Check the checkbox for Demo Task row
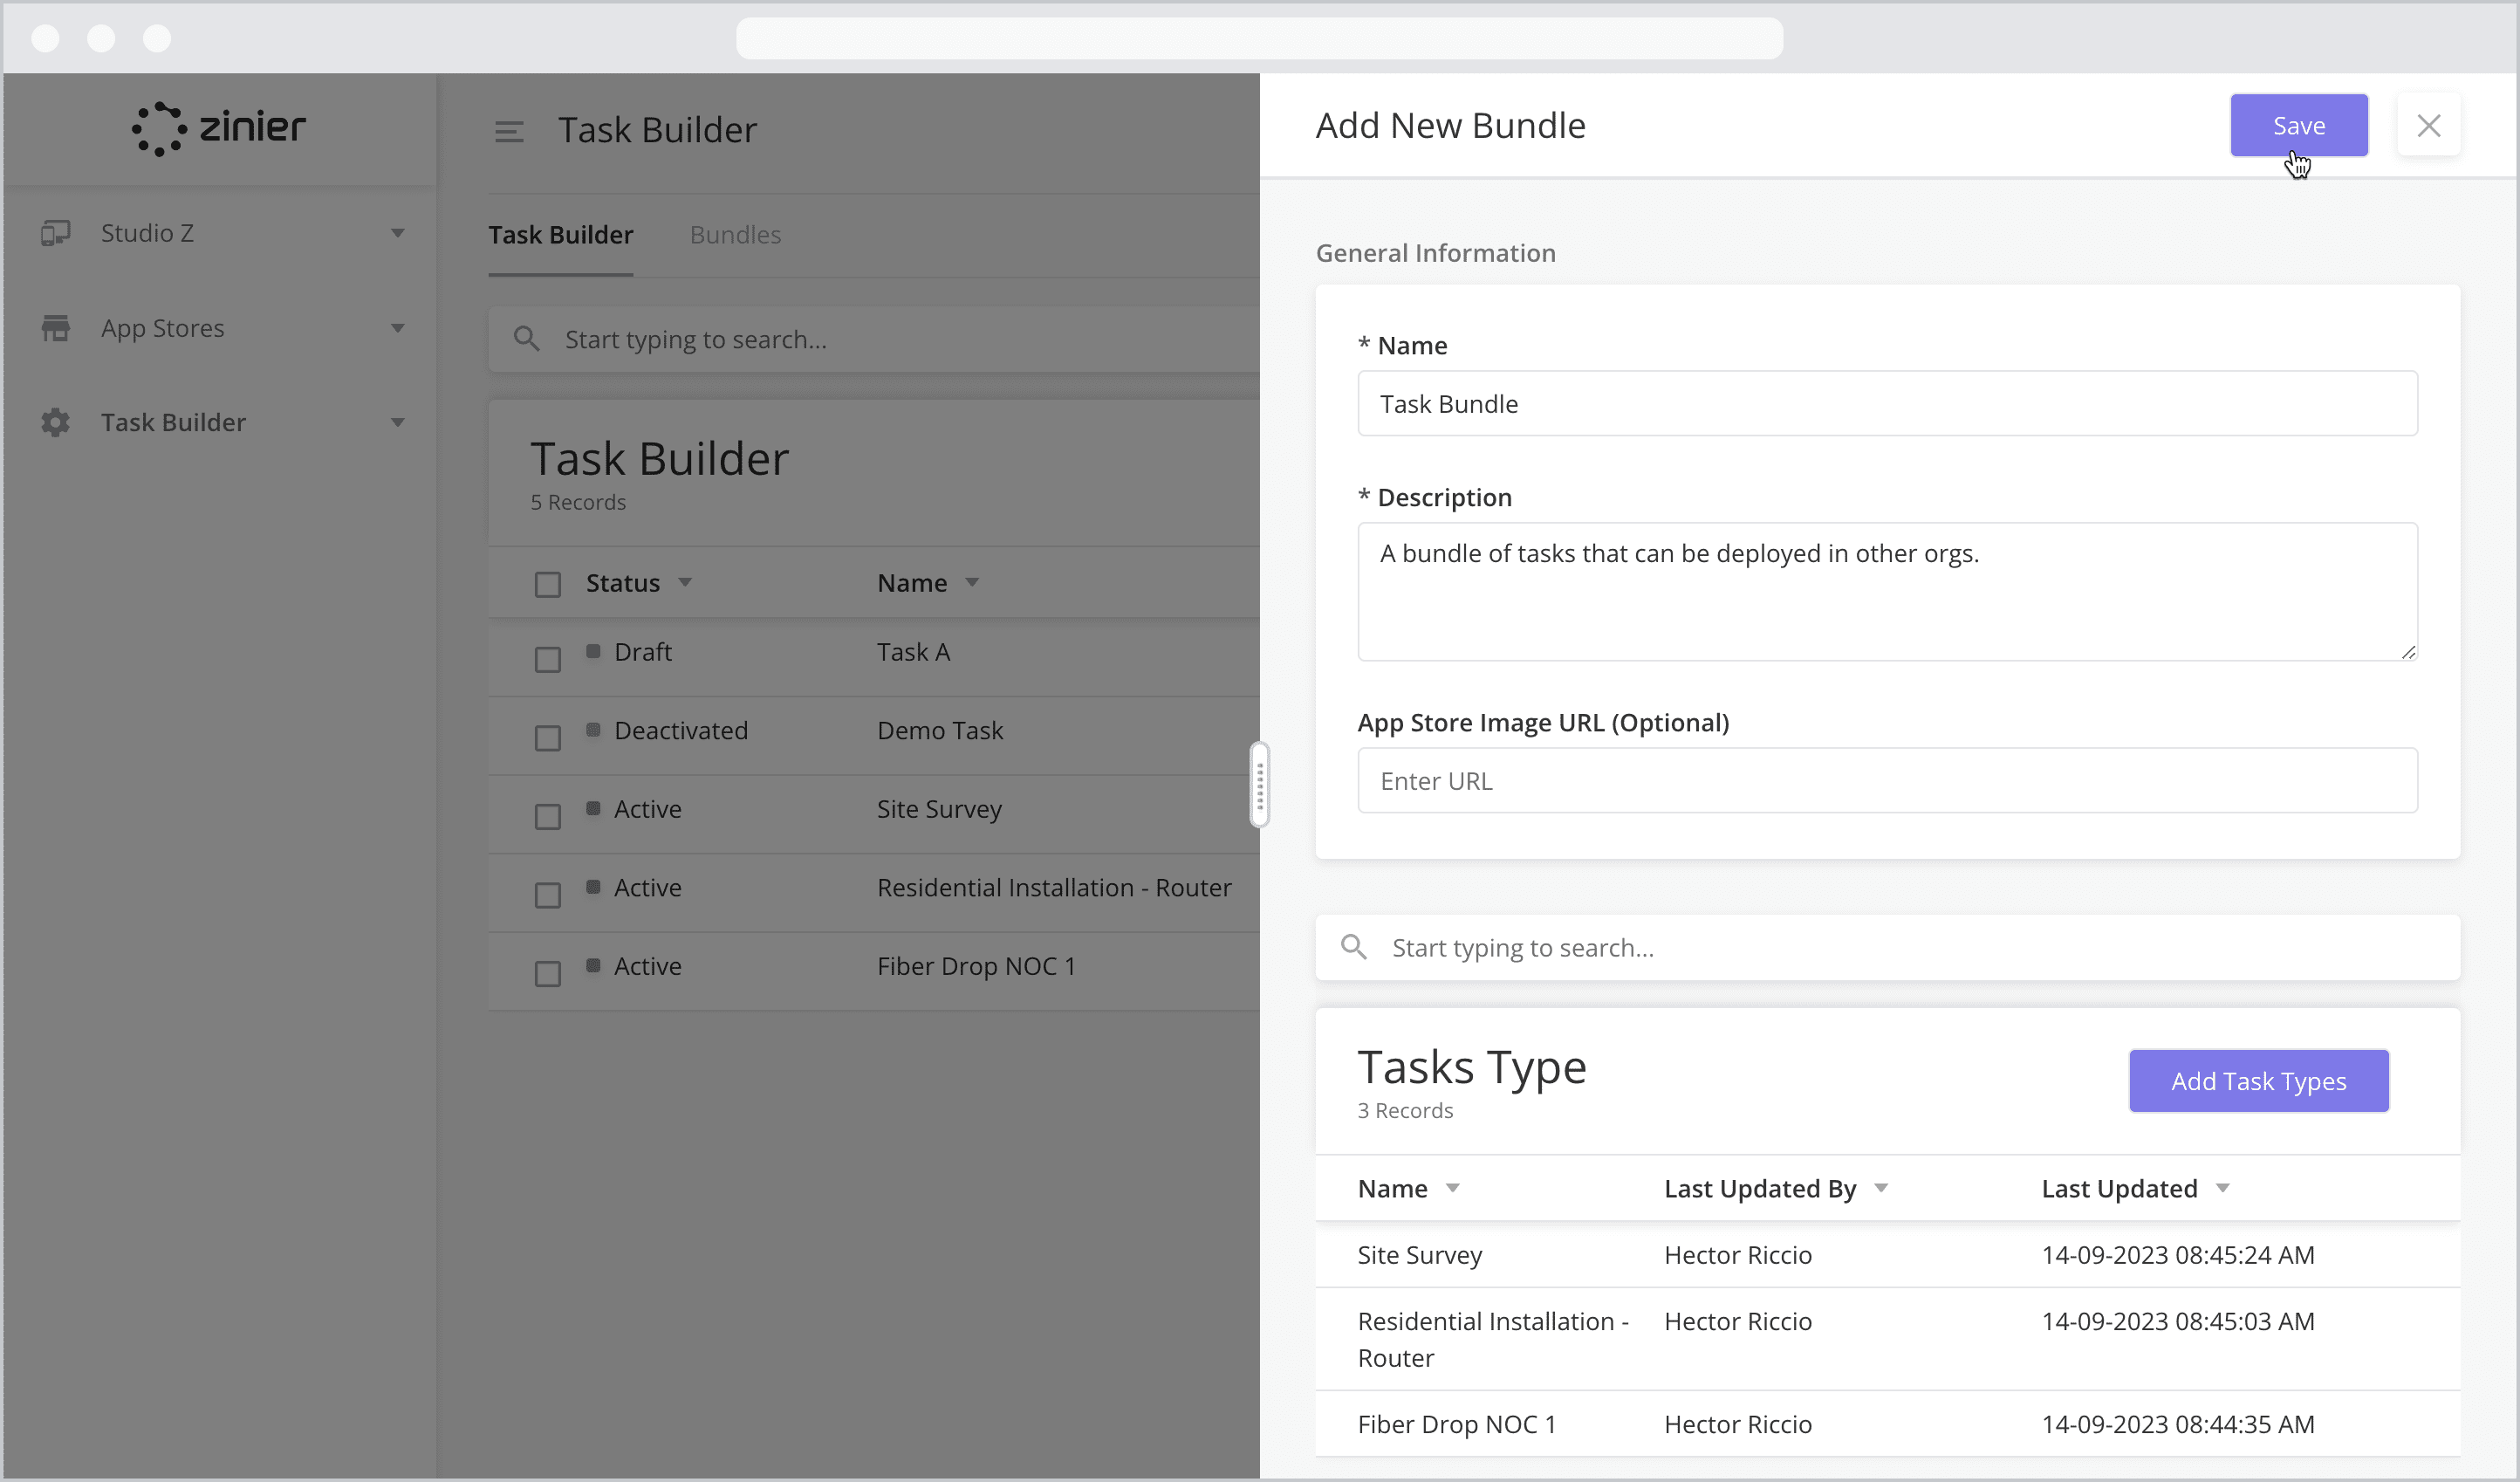This screenshot has width=2520, height=1482. 547,737
